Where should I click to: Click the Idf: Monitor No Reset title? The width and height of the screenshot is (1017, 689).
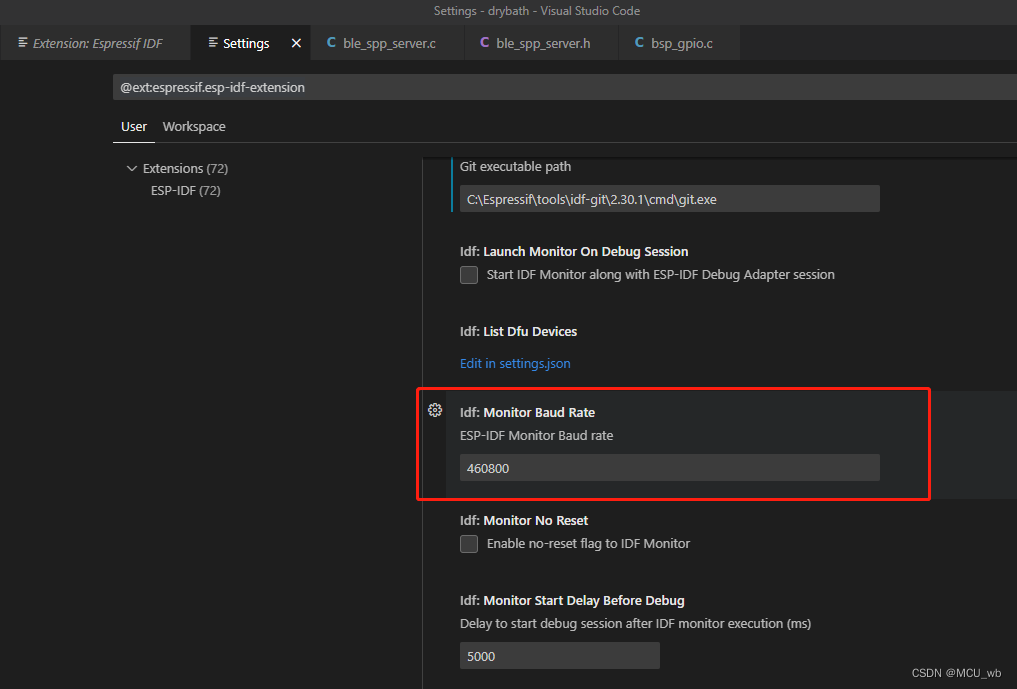click(x=524, y=520)
